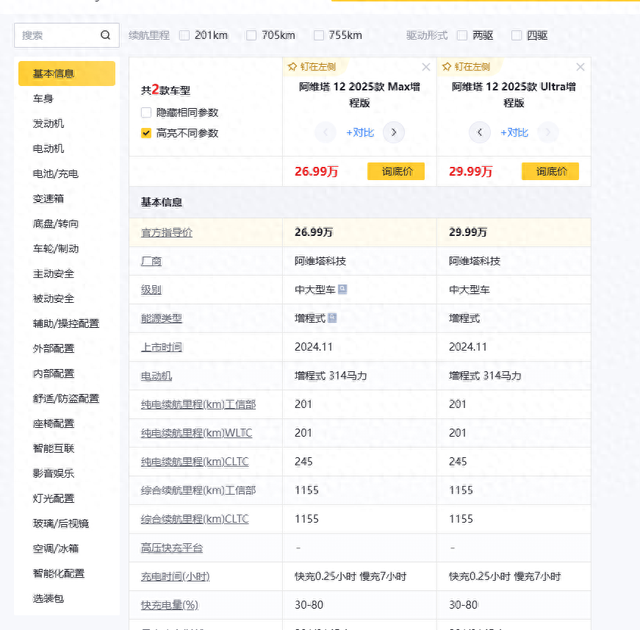640x630 pixels.
Task: Click +对比 under Ultra增程版
Action: (514, 133)
